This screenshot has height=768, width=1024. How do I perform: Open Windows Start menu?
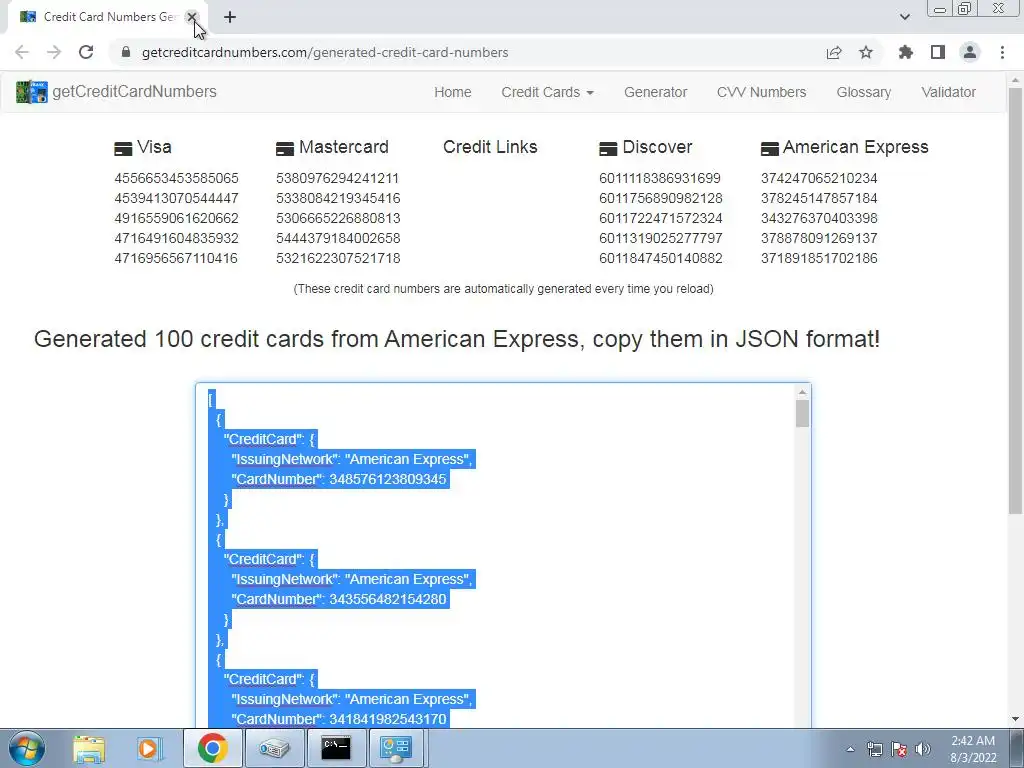(26, 748)
